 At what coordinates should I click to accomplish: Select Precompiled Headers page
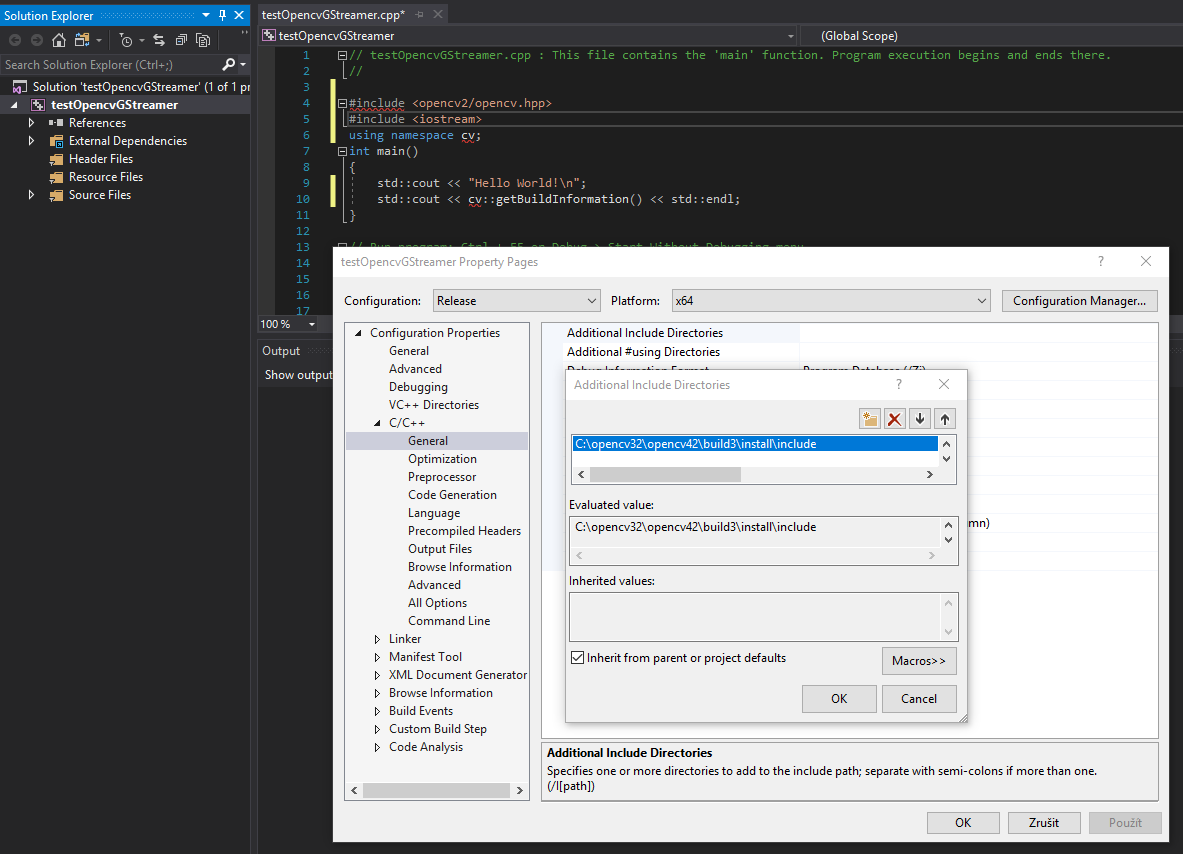(465, 531)
